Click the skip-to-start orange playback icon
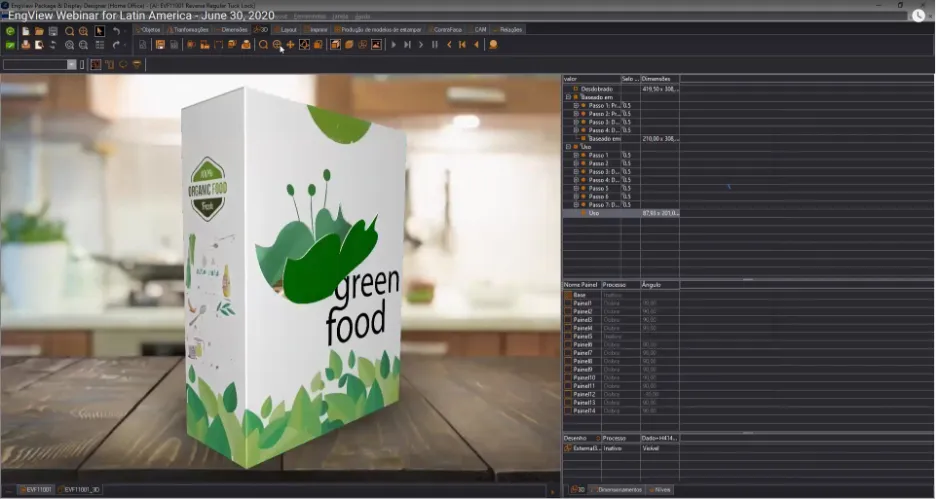 [462, 45]
